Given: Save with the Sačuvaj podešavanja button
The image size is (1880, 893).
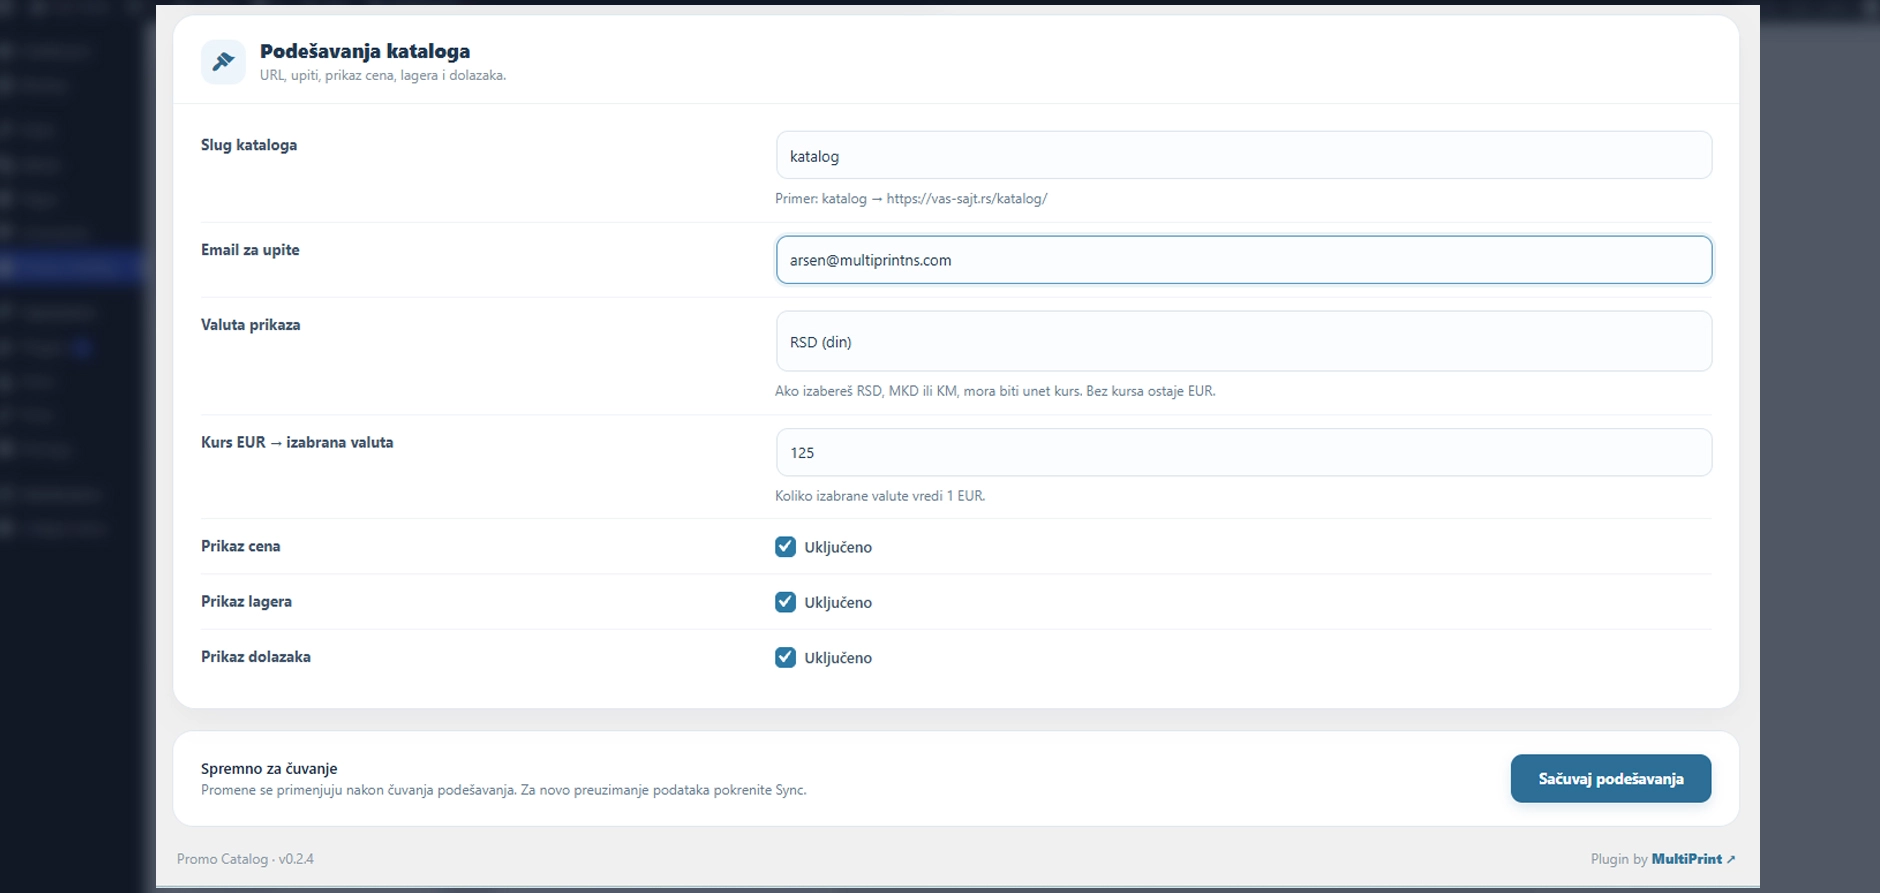Looking at the screenshot, I should [x=1610, y=778].
